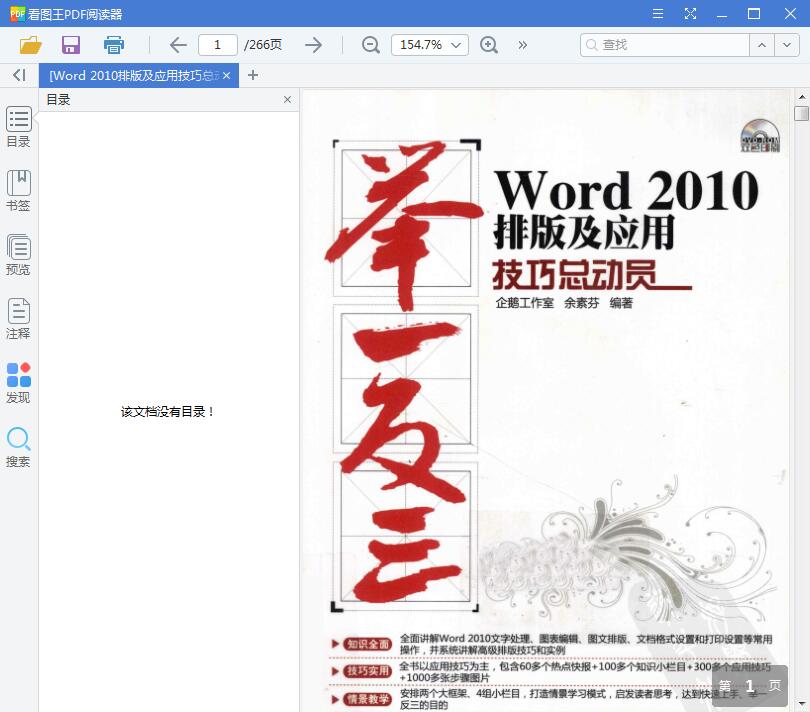Click the 第 1 页 page indicator overlay
The height and width of the screenshot is (712, 810).
click(x=750, y=686)
